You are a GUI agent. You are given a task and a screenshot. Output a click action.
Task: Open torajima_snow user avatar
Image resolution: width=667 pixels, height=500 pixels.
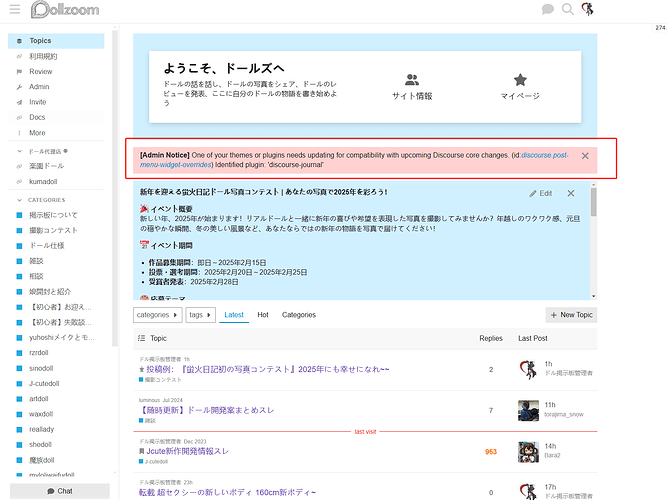coord(528,410)
